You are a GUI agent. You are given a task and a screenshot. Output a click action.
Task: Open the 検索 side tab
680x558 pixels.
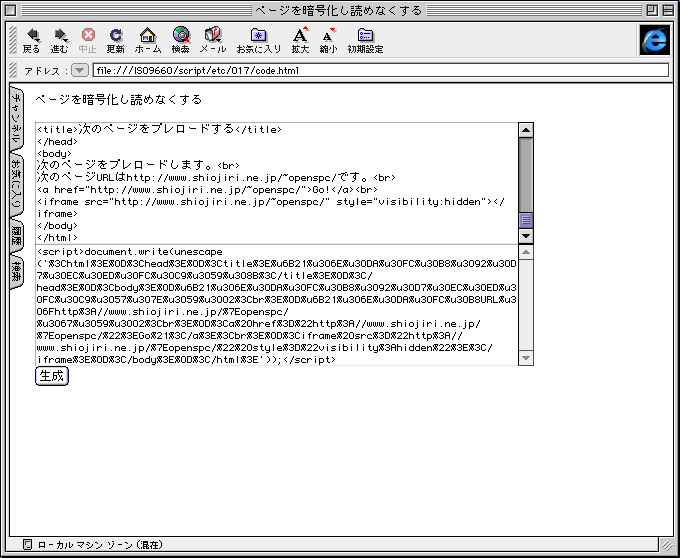[16, 273]
